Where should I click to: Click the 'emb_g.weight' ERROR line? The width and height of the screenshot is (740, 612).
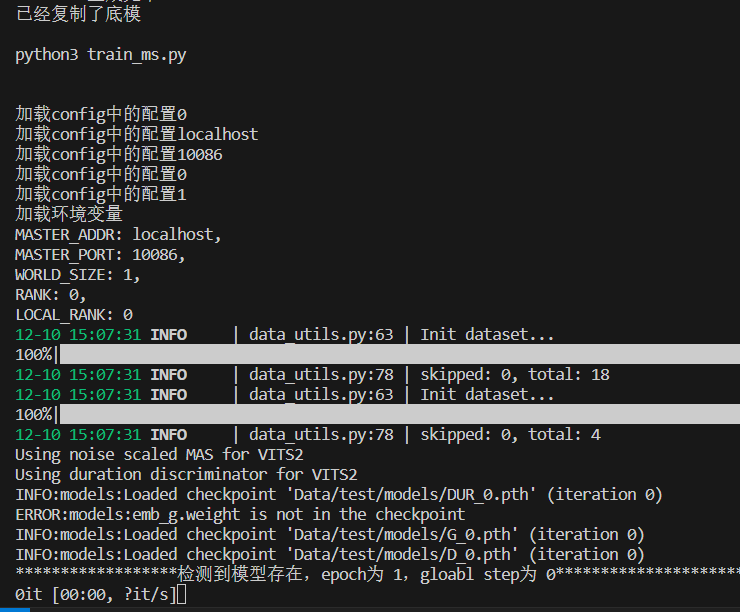pyautogui.click(x=240, y=514)
